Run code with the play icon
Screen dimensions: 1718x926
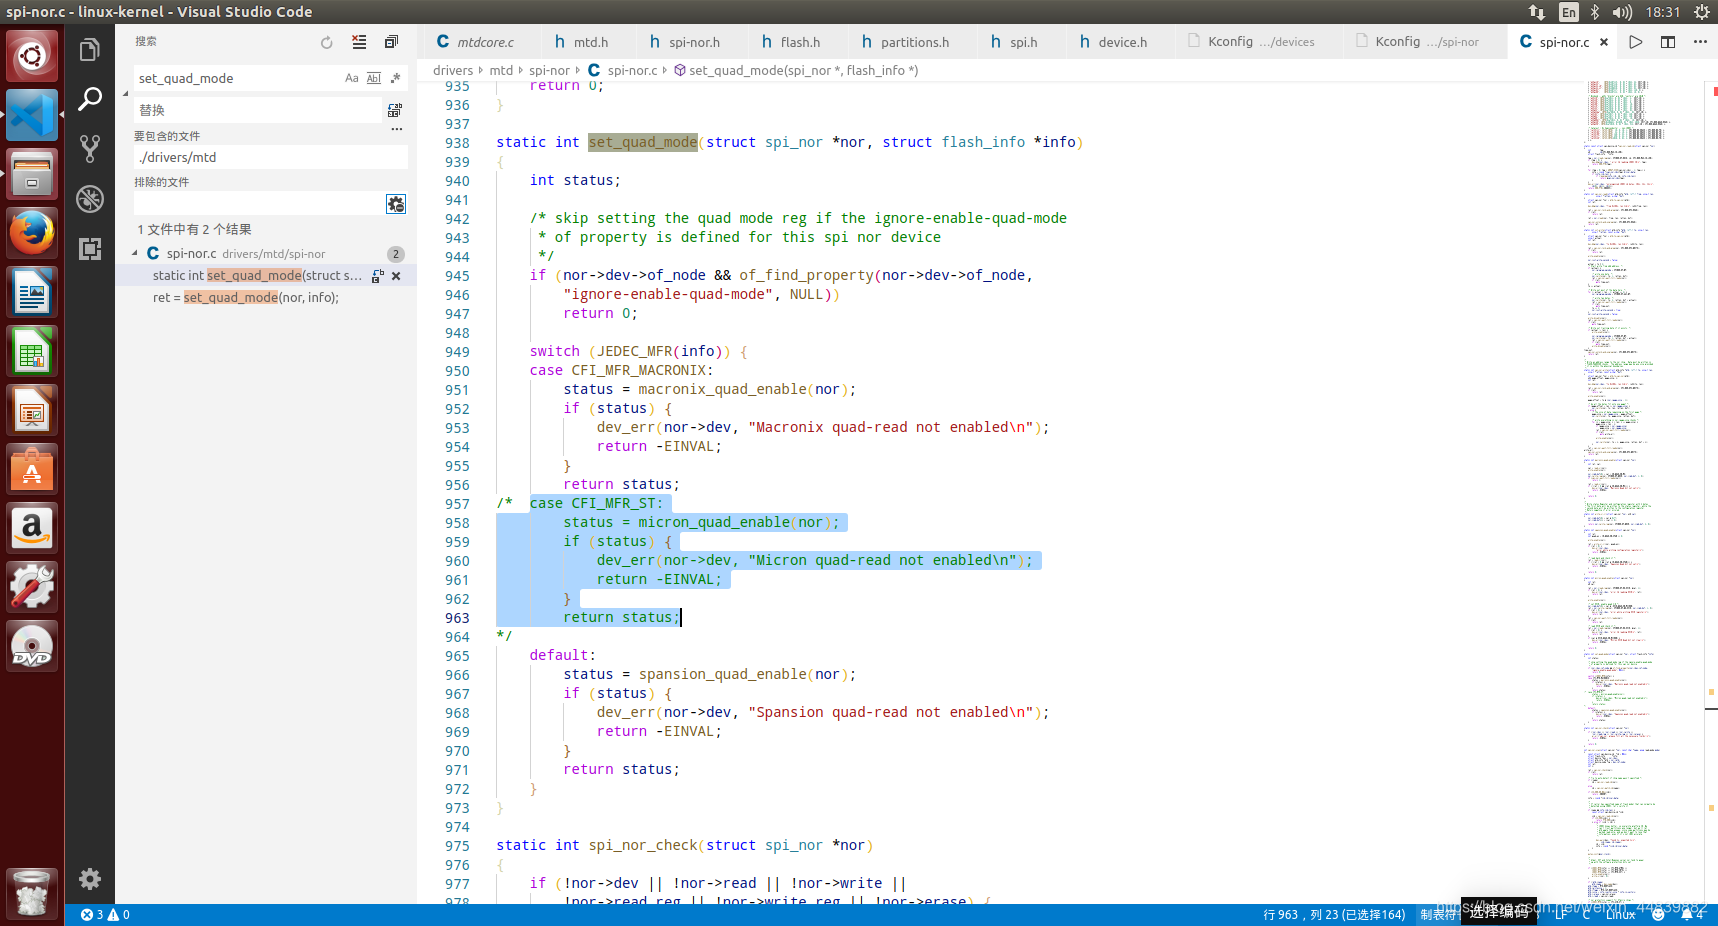pos(1636,42)
